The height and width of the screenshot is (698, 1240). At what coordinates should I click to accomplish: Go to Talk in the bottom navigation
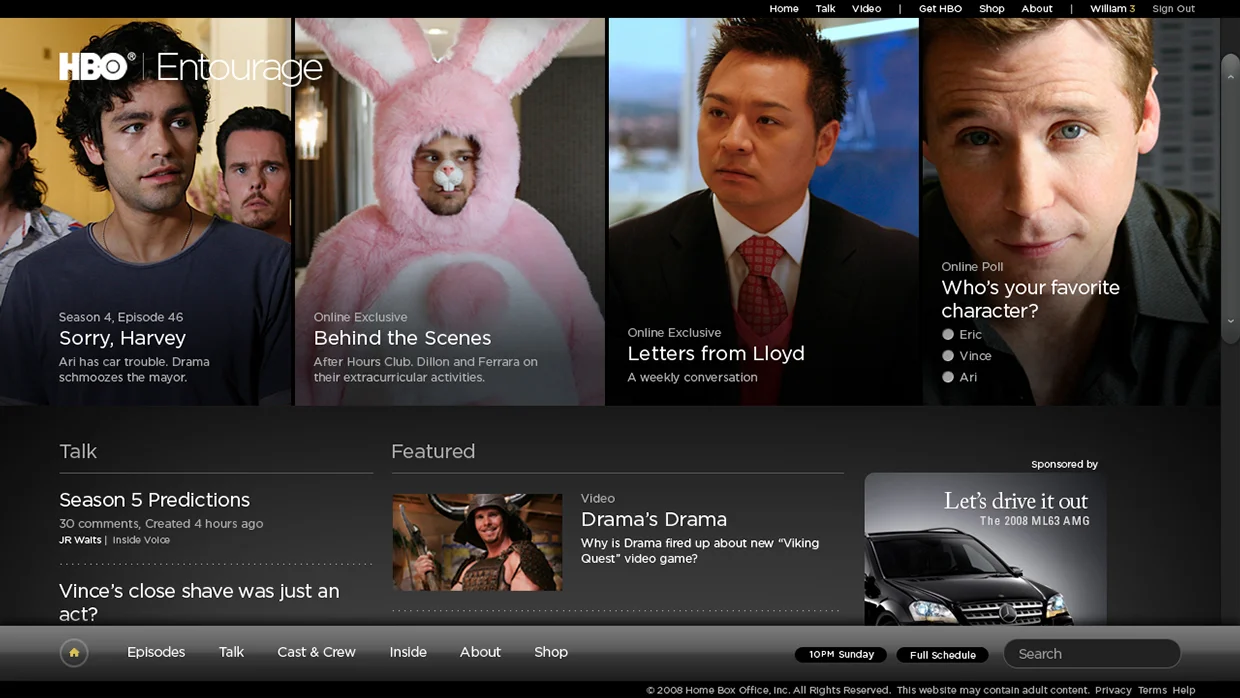pos(231,652)
